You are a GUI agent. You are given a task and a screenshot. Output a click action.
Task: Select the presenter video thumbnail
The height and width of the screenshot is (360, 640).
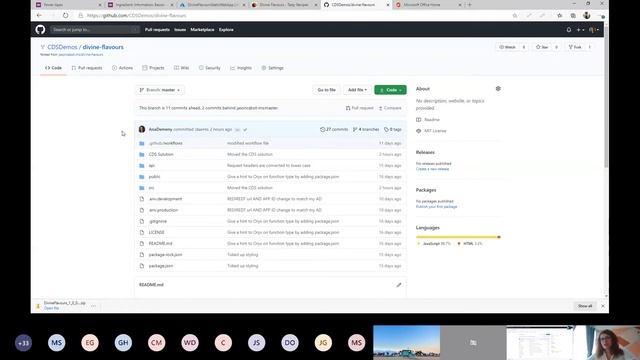(x=613, y=342)
